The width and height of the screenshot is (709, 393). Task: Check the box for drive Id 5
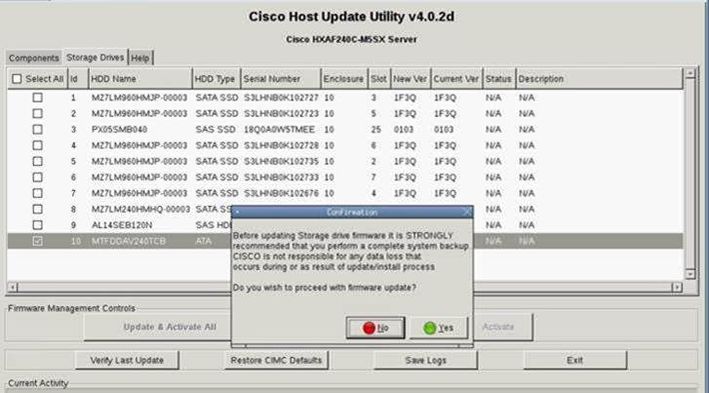click(x=38, y=161)
